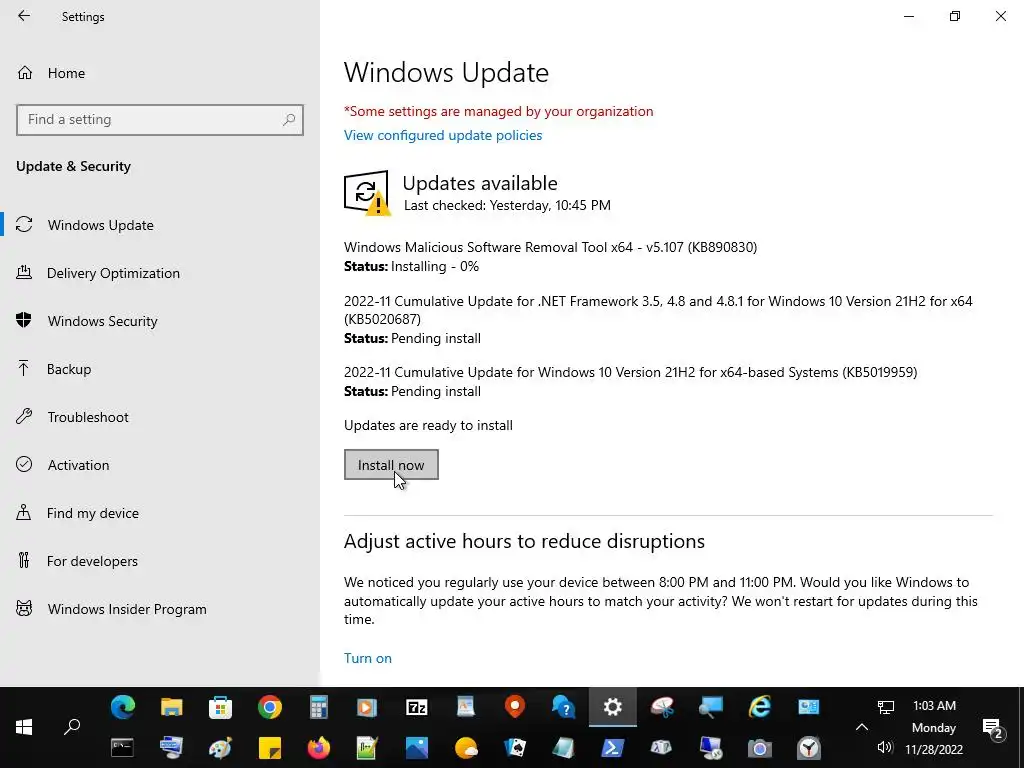Open the Backup settings page

pos(54,369)
